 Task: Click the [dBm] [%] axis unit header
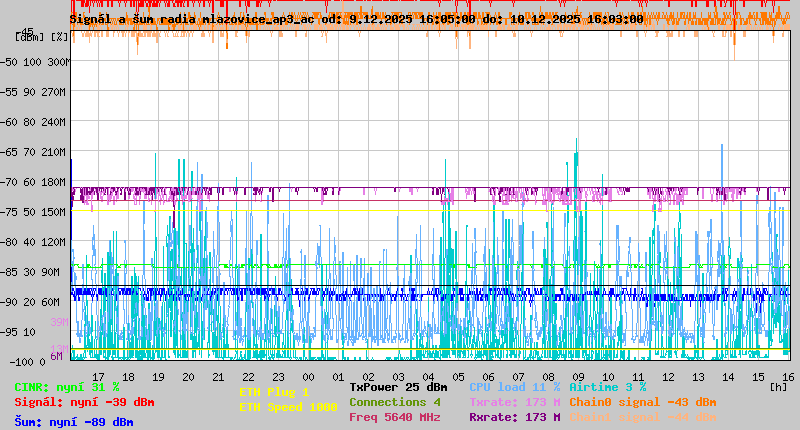[42, 37]
